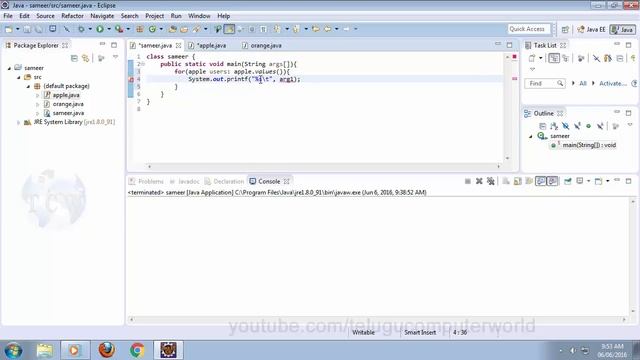The width and height of the screenshot is (640, 360).
Task: Click the All working set link
Action: point(582,83)
